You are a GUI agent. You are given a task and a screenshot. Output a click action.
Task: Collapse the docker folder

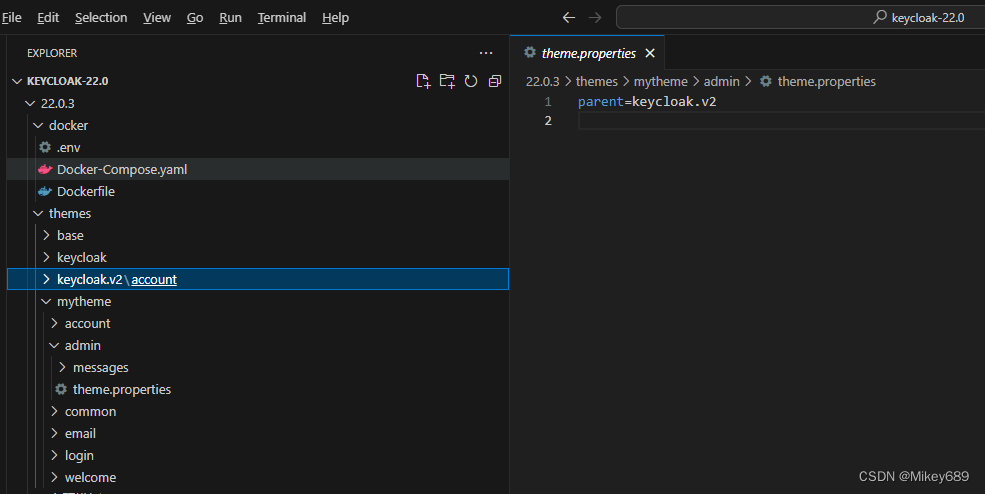click(38, 125)
